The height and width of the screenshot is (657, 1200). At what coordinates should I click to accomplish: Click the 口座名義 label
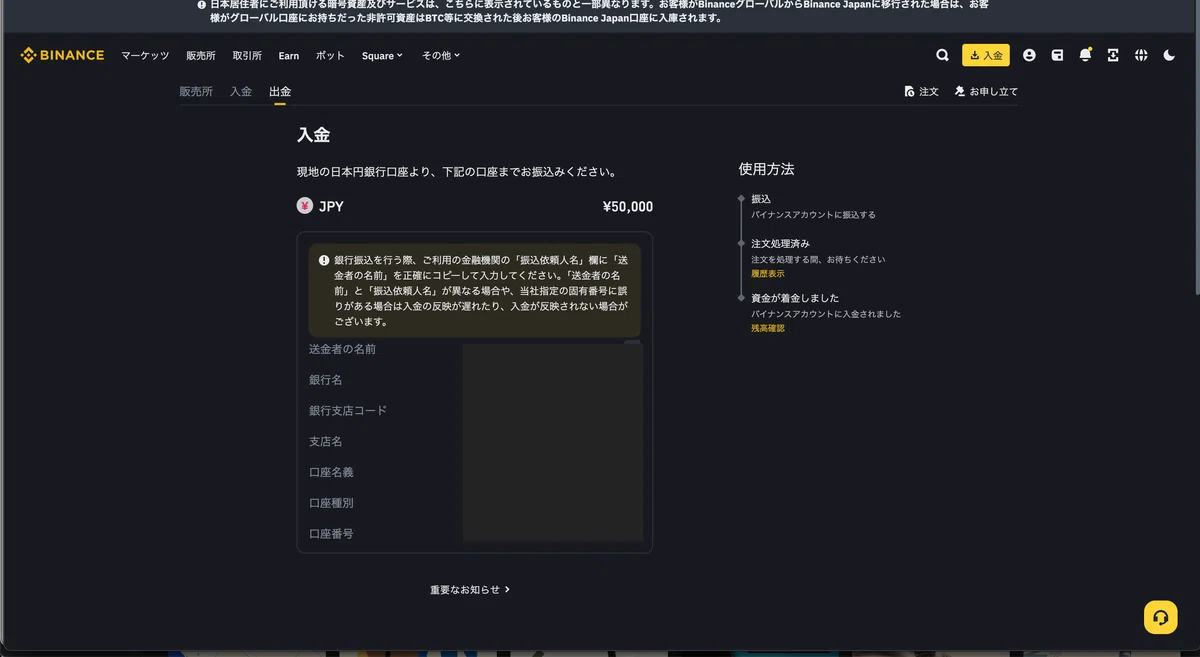pyautogui.click(x=331, y=472)
